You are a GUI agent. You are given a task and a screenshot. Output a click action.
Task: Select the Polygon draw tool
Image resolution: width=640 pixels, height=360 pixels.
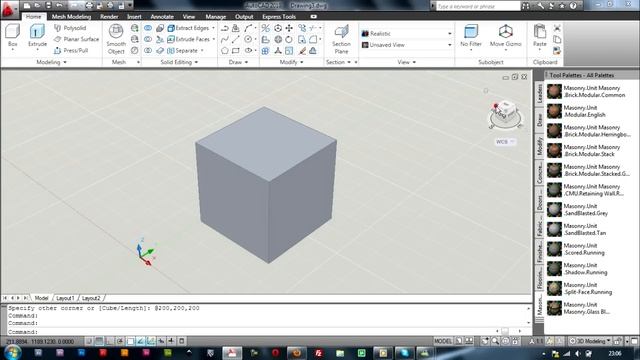click(x=224, y=51)
